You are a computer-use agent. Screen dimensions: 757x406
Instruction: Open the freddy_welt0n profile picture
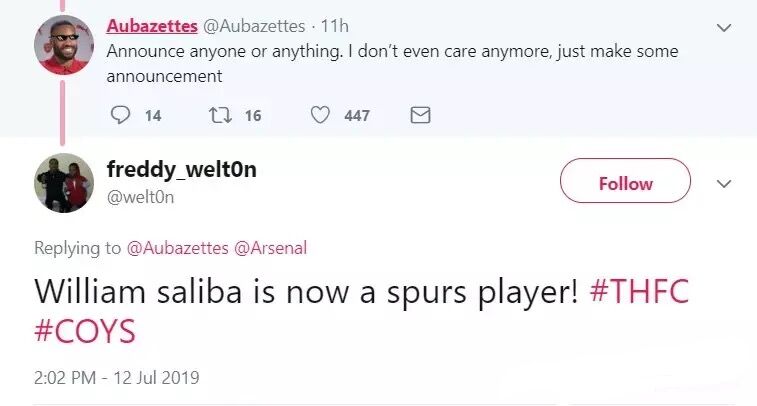pyautogui.click(x=64, y=183)
